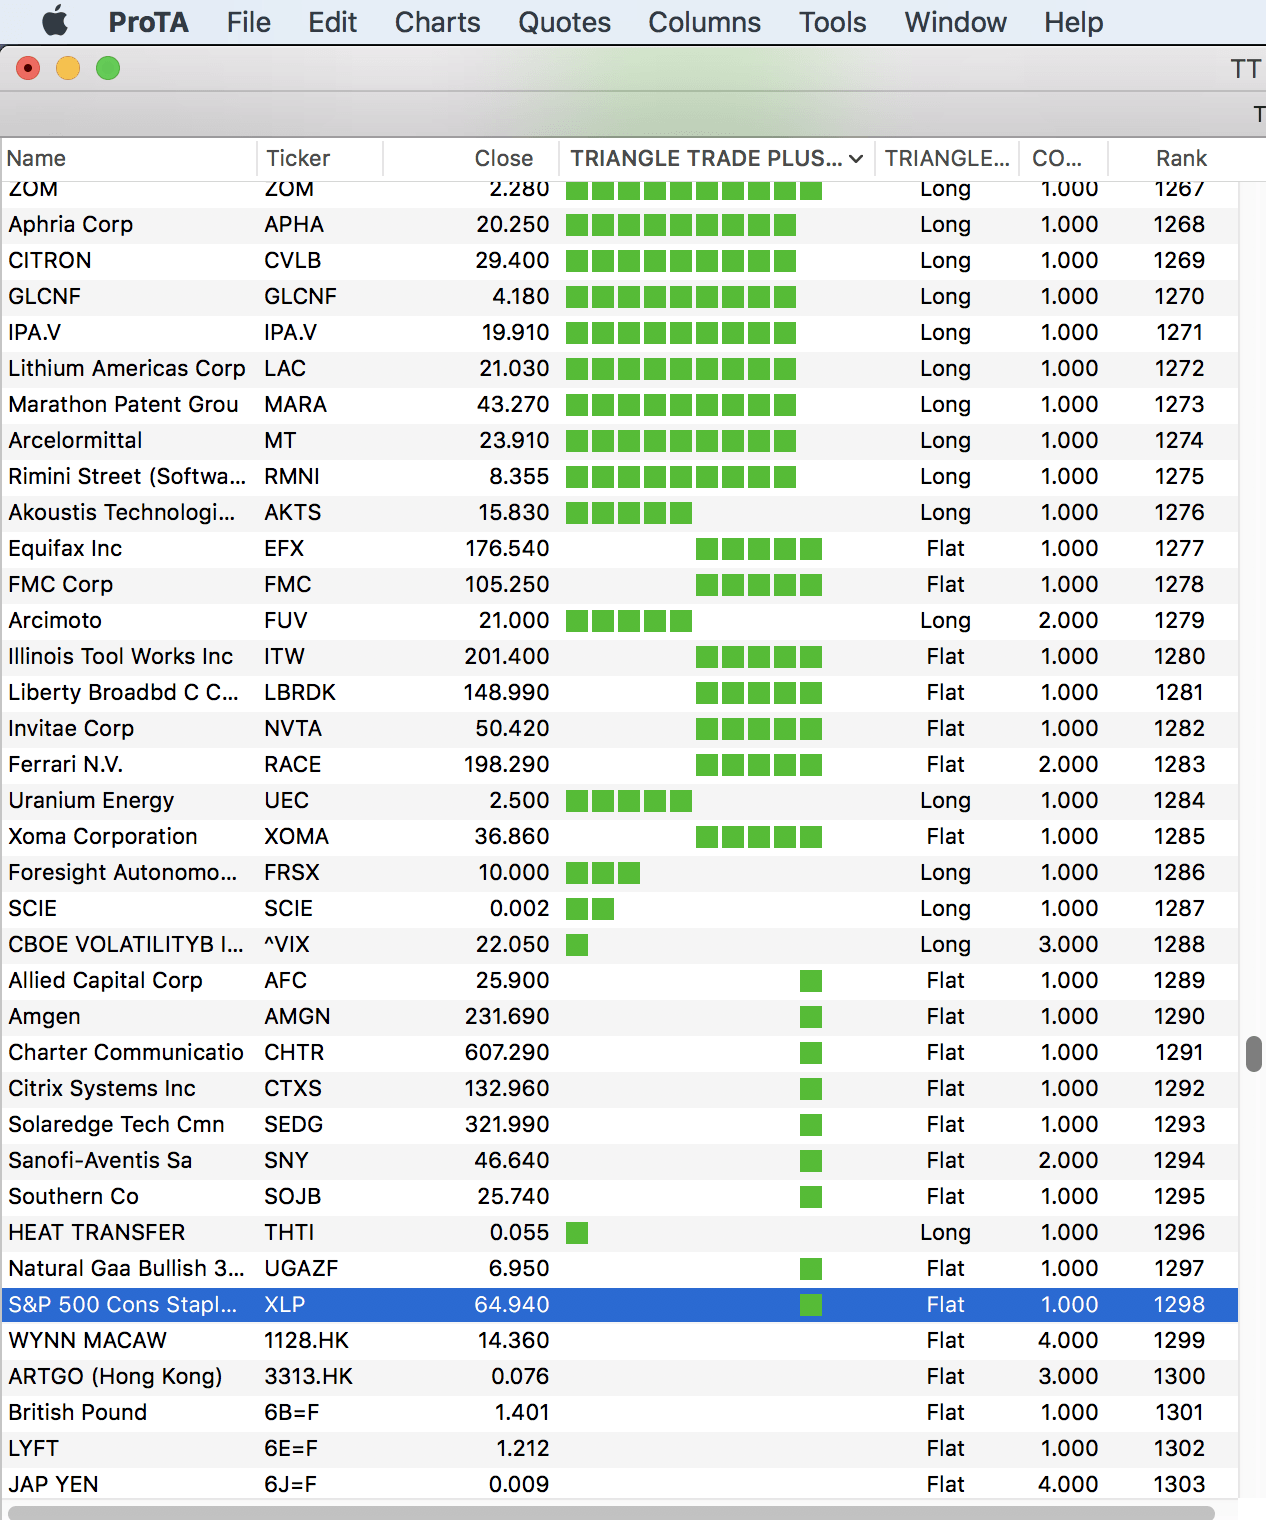1266x1520 pixels.
Task: Open the File menu
Action: click(x=248, y=22)
